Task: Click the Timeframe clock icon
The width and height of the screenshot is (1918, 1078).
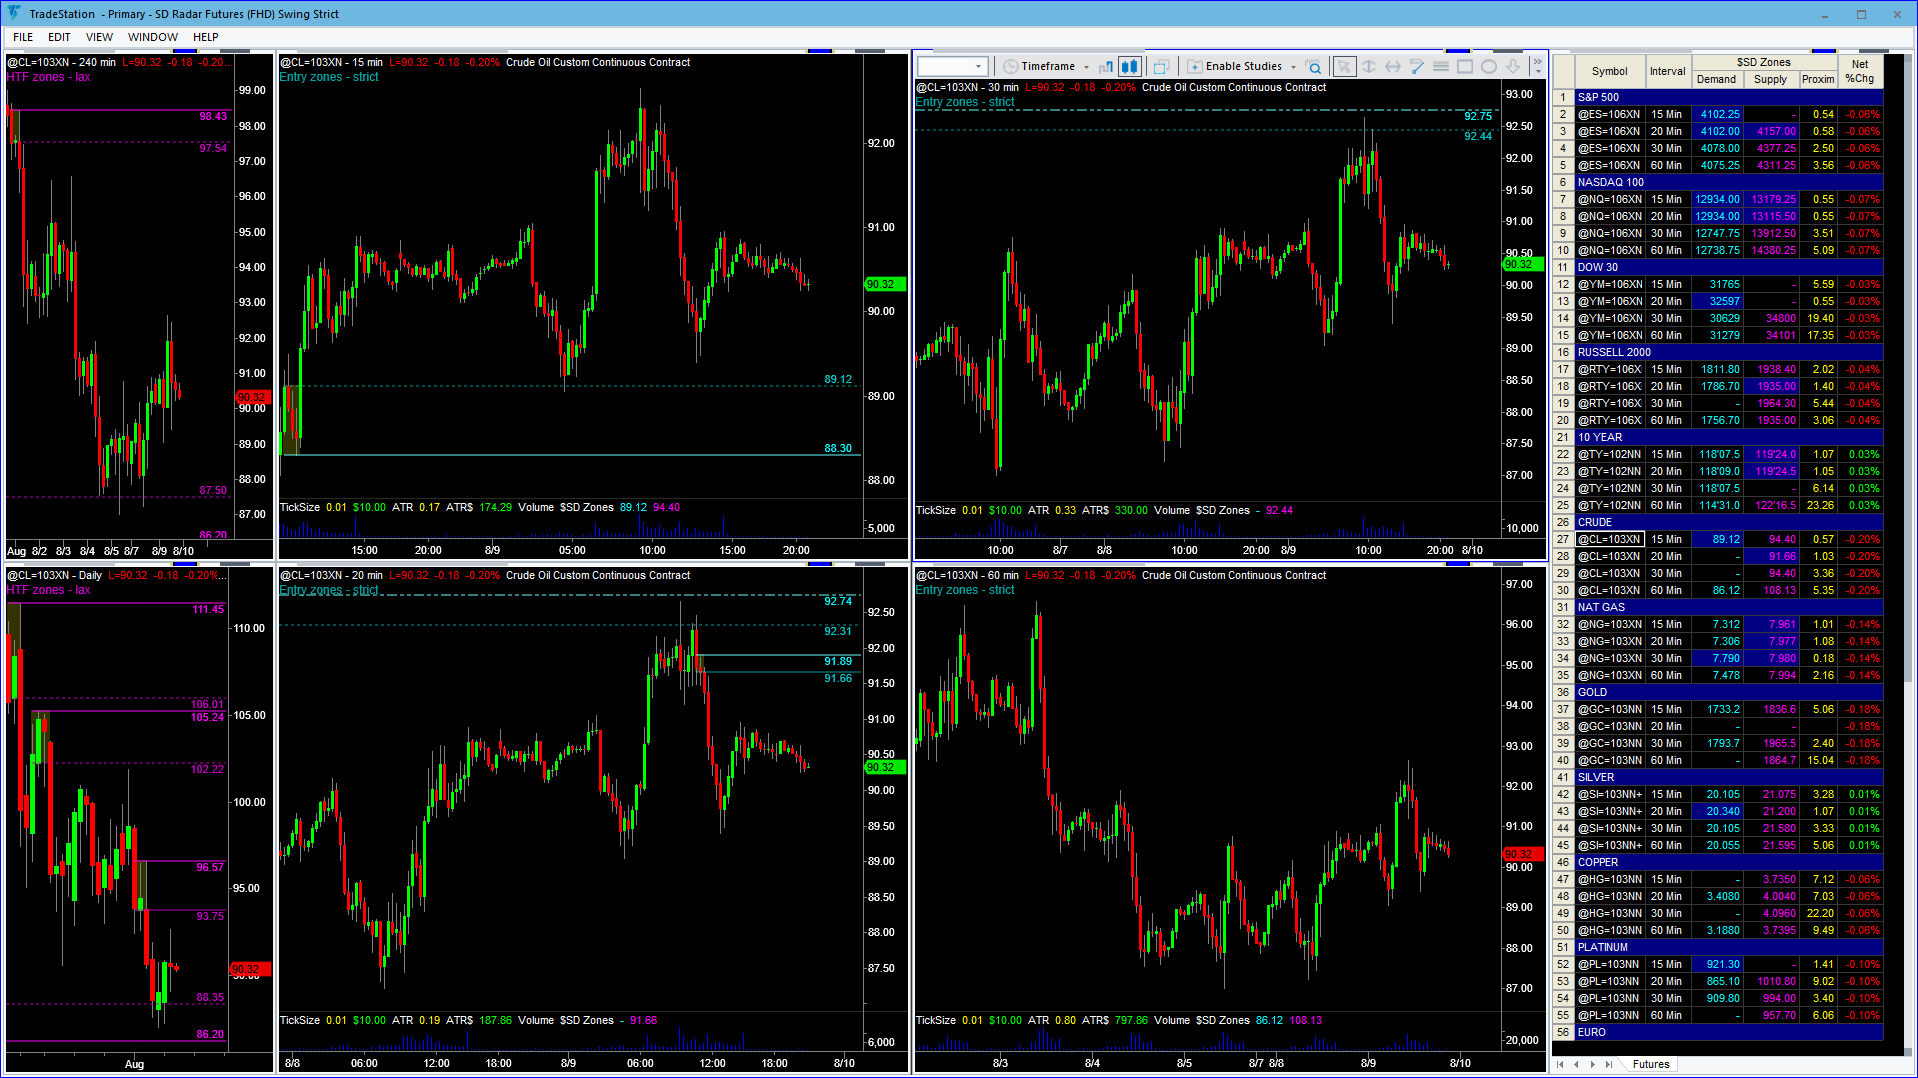Action: coord(1011,66)
